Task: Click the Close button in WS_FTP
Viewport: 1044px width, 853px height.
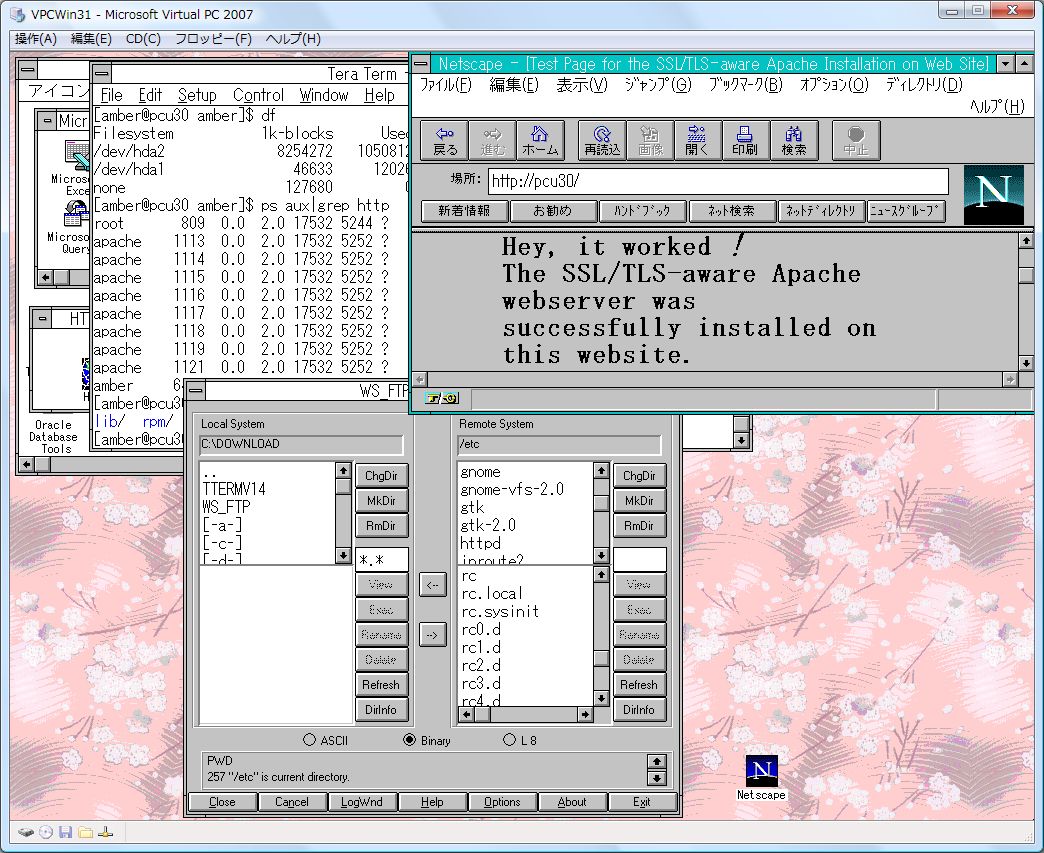Action: tap(222, 802)
